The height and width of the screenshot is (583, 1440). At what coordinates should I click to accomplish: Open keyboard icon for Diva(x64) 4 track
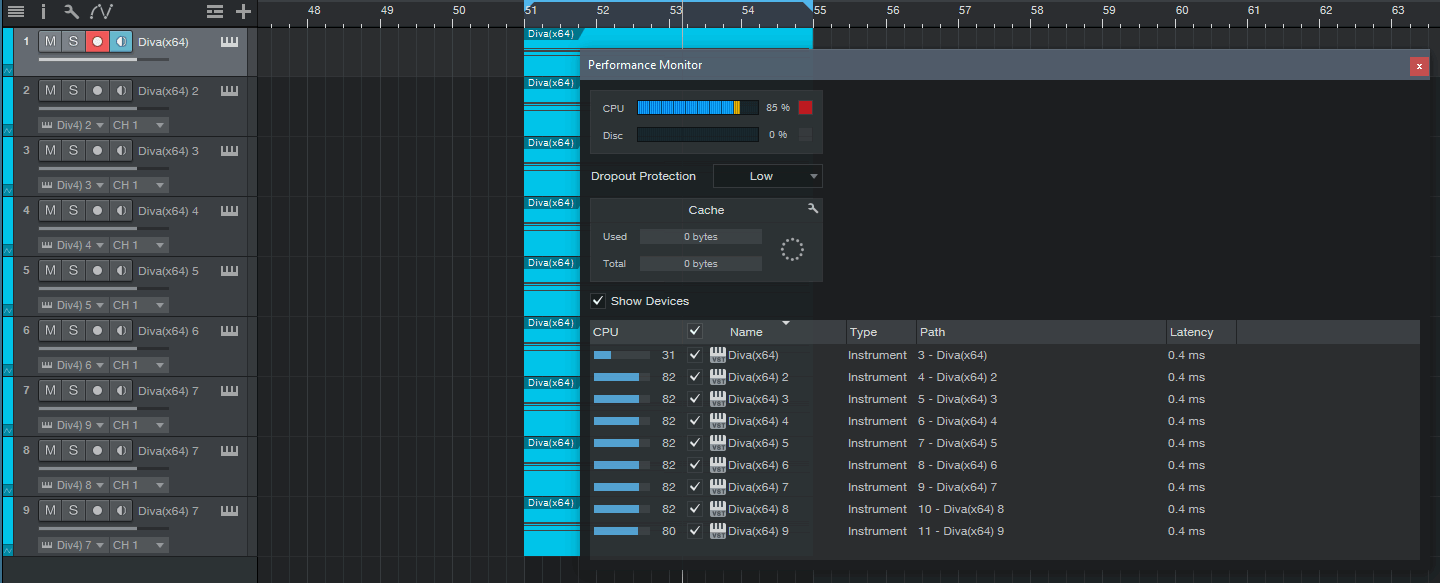(x=230, y=211)
